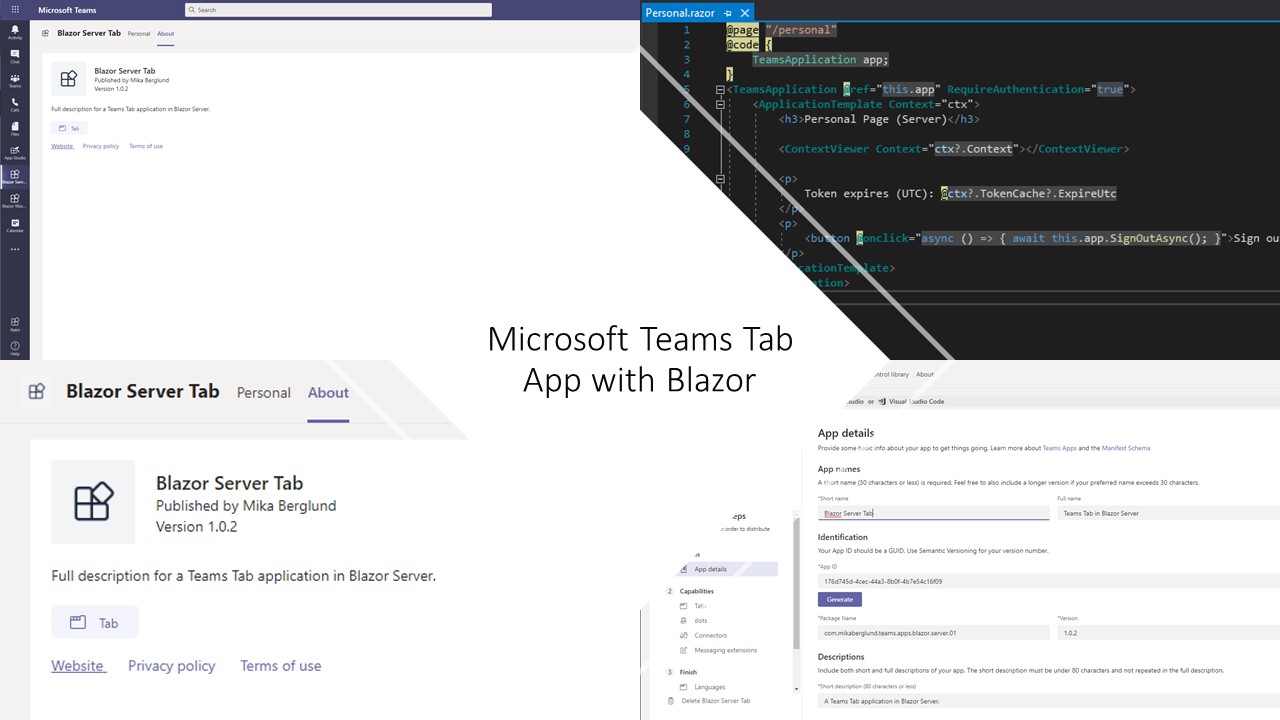
Task: Click the Short description field
Action: [x=1049, y=701]
